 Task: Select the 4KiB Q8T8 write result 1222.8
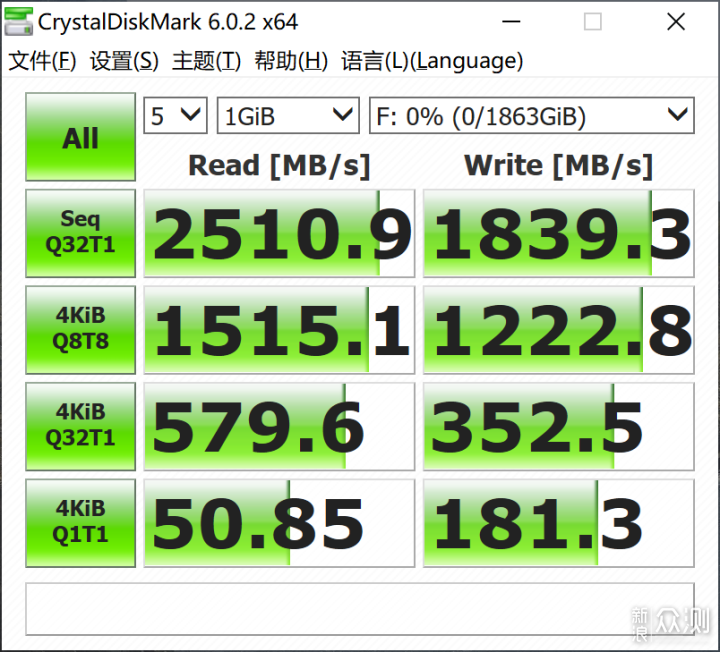[x=558, y=330]
